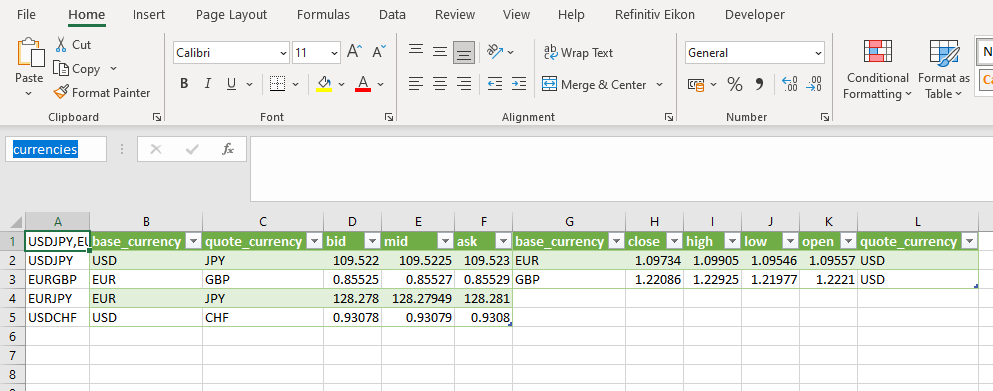Open Format as Table menu
The height and width of the screenshot is (391, 993).
coord(944,70)
